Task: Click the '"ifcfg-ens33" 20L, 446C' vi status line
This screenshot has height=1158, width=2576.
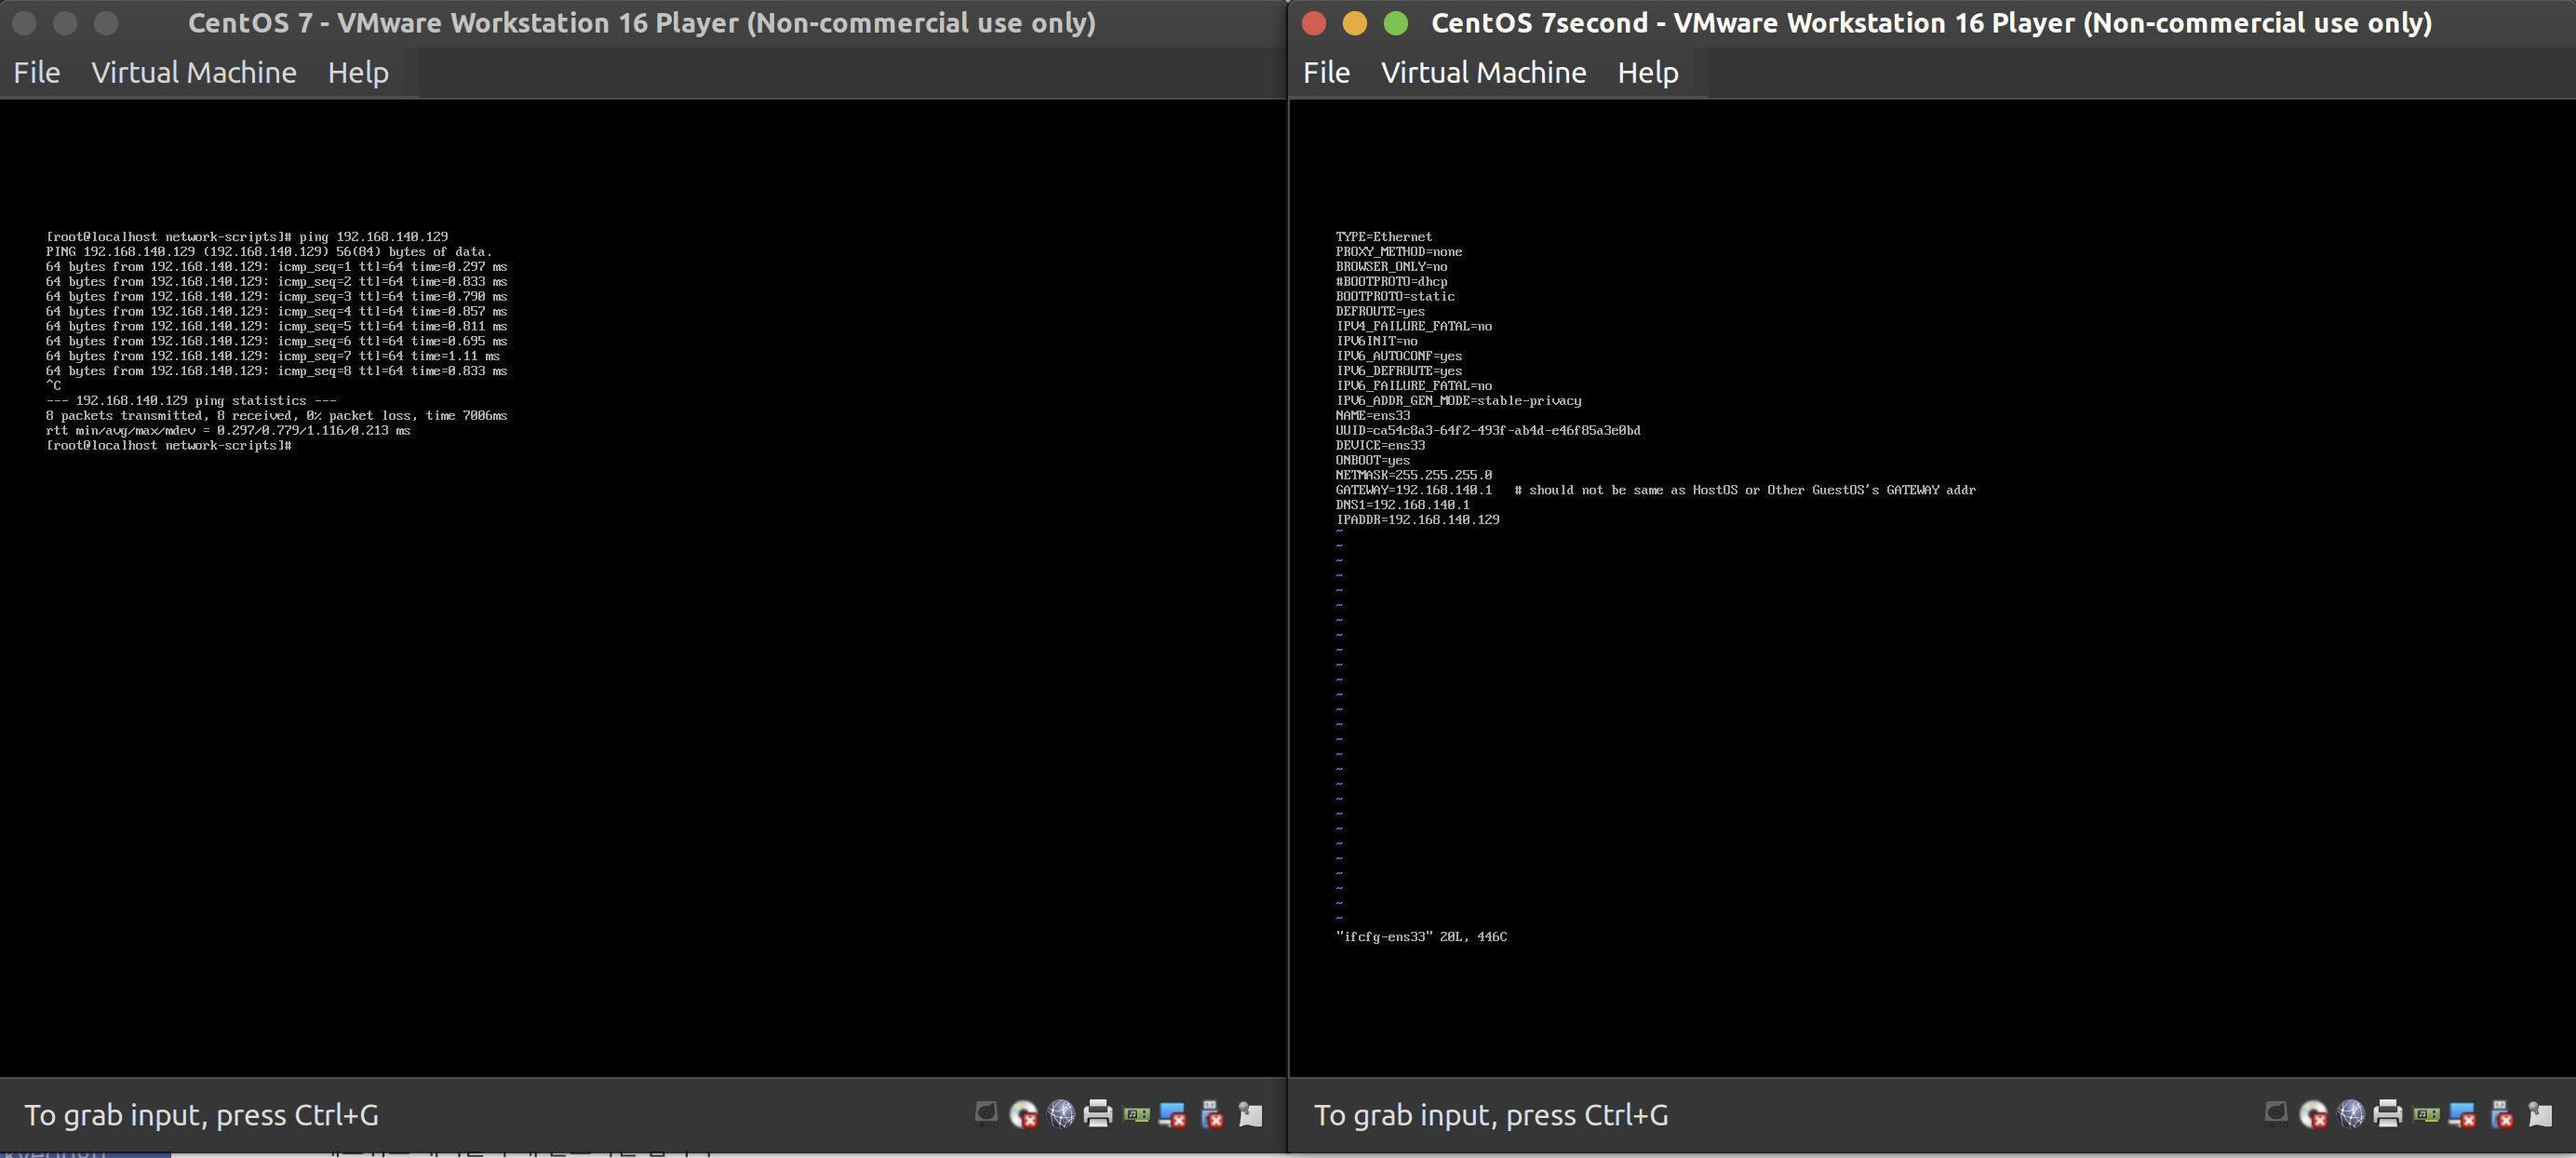Action: (x=1421, y=937)
